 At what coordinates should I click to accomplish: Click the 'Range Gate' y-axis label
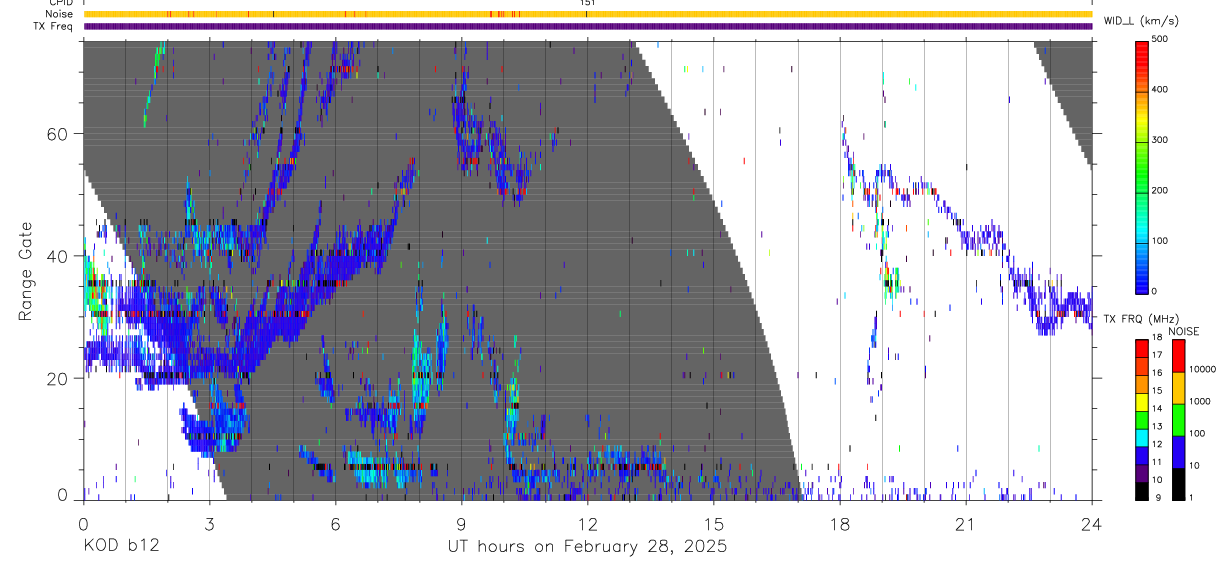coord(26,270)
